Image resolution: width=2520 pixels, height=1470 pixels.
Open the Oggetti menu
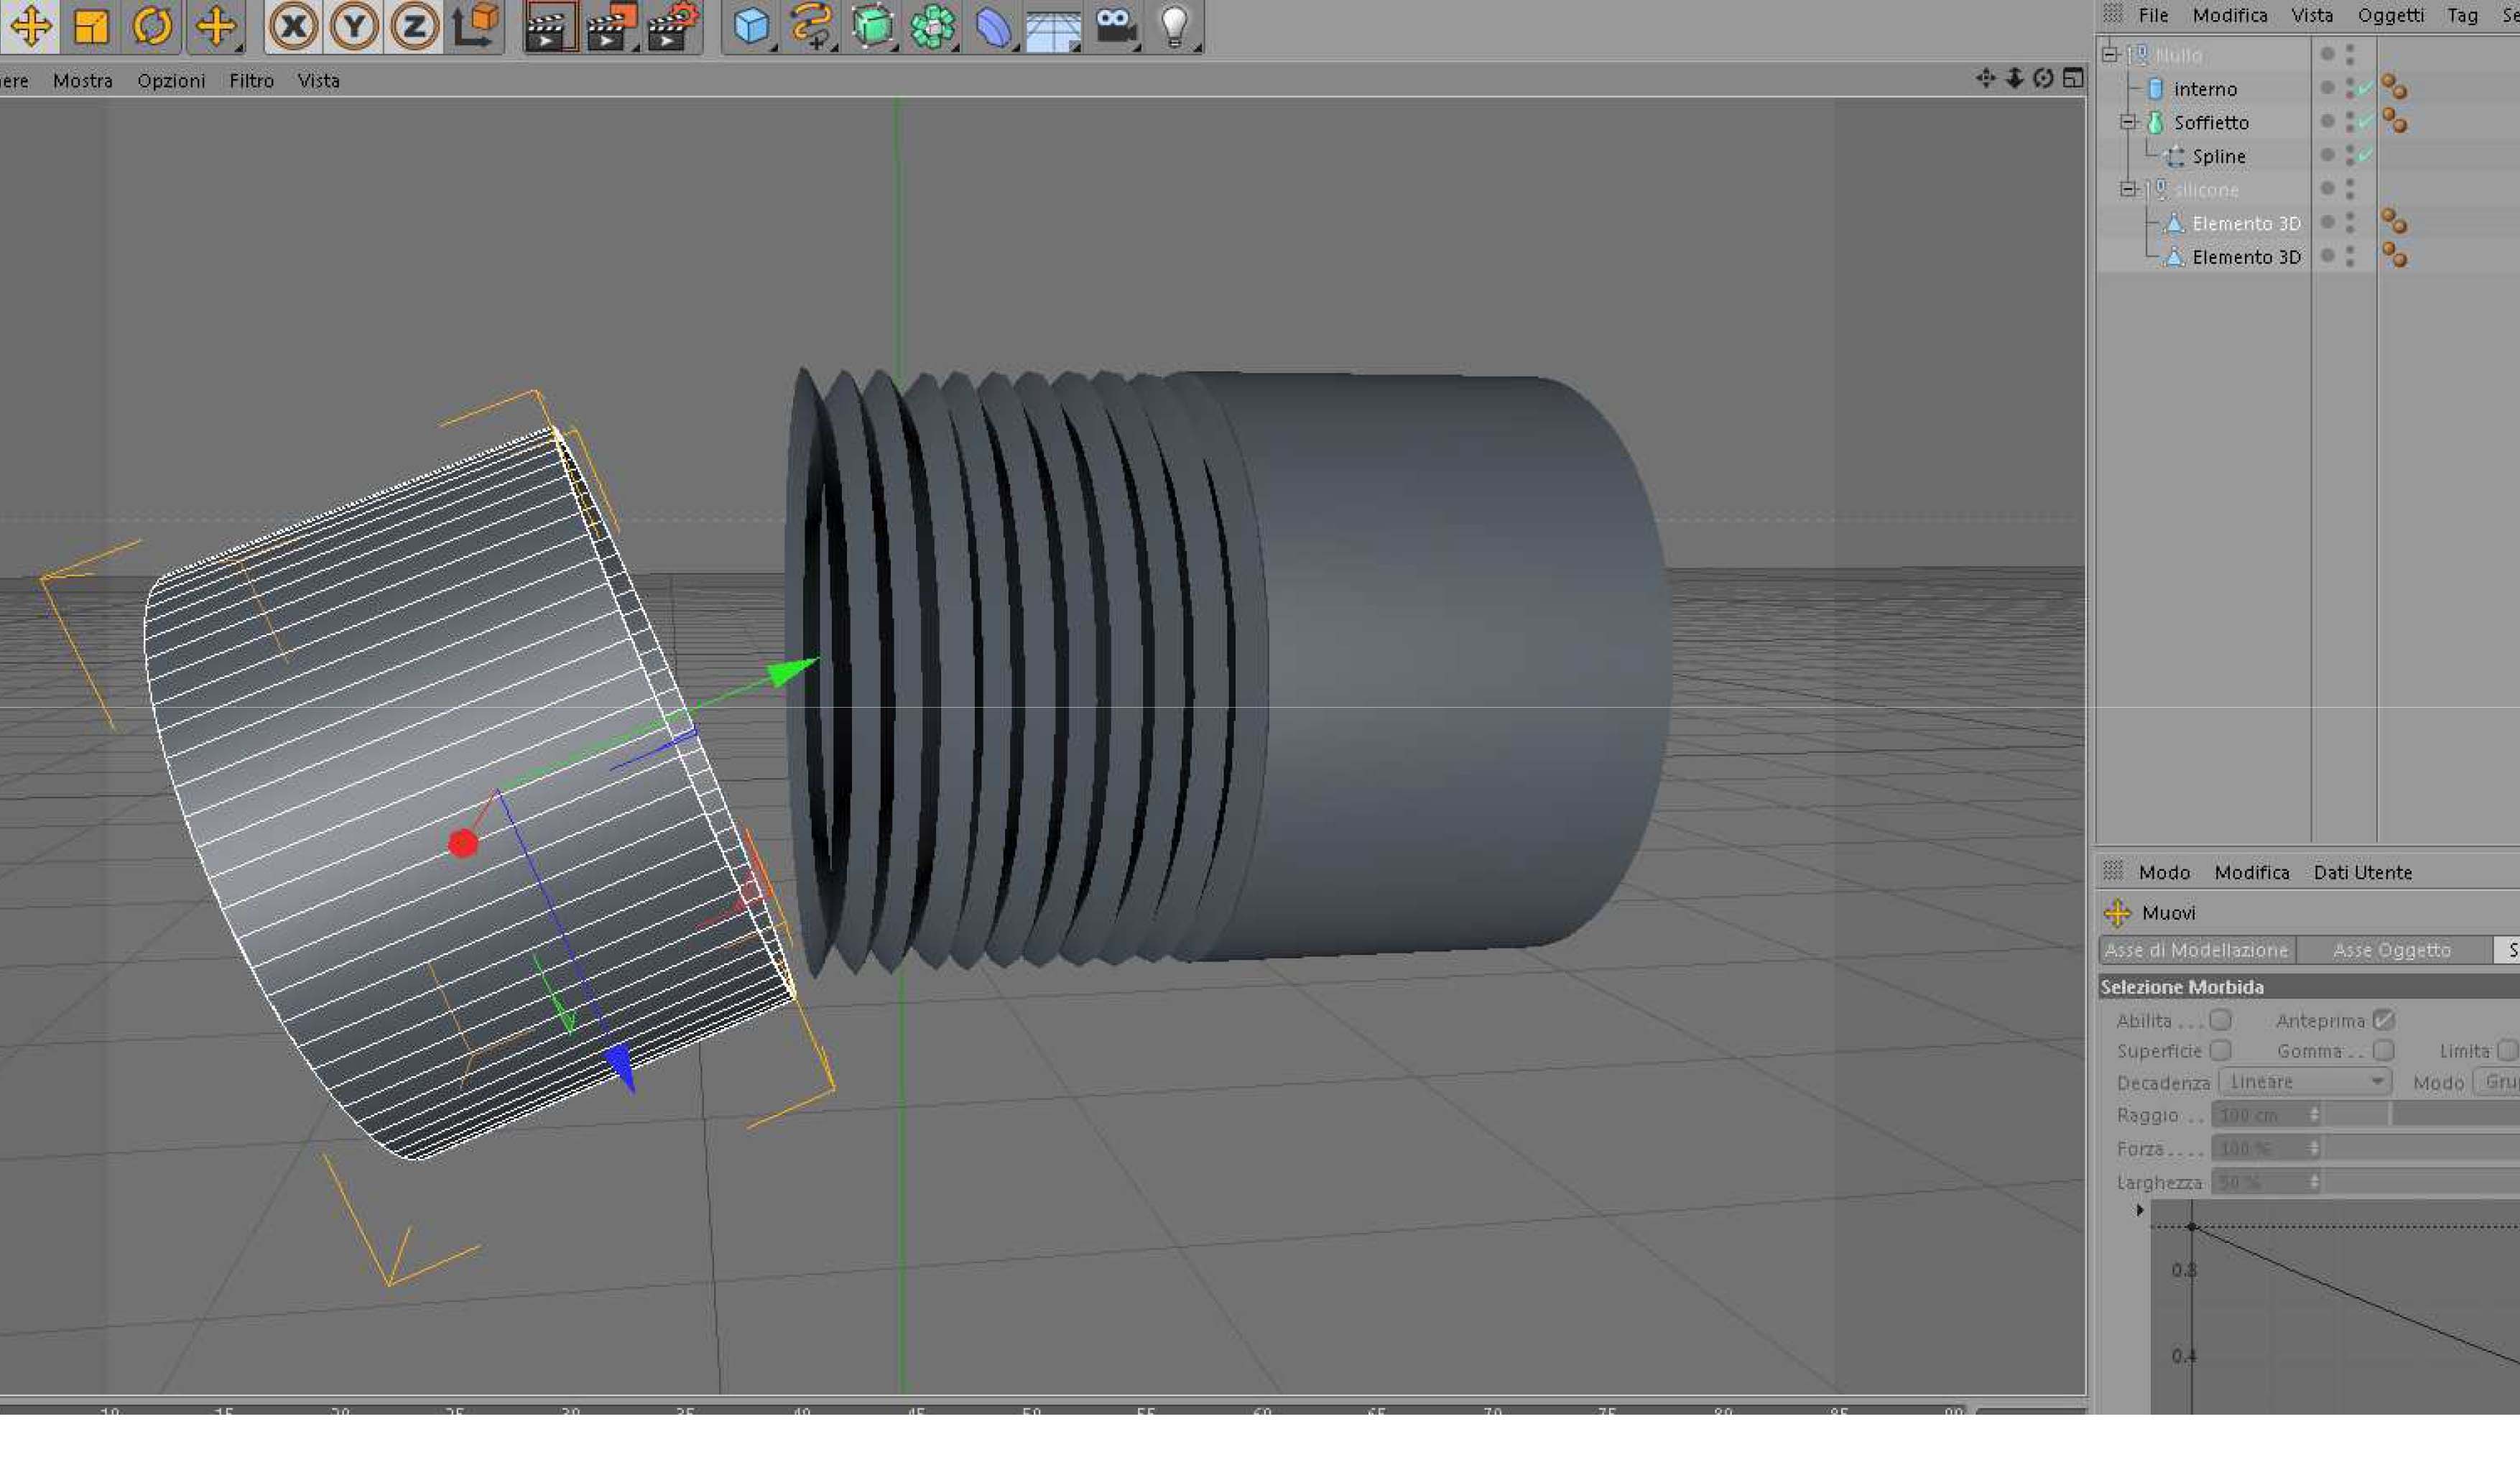coord(2390,15)
